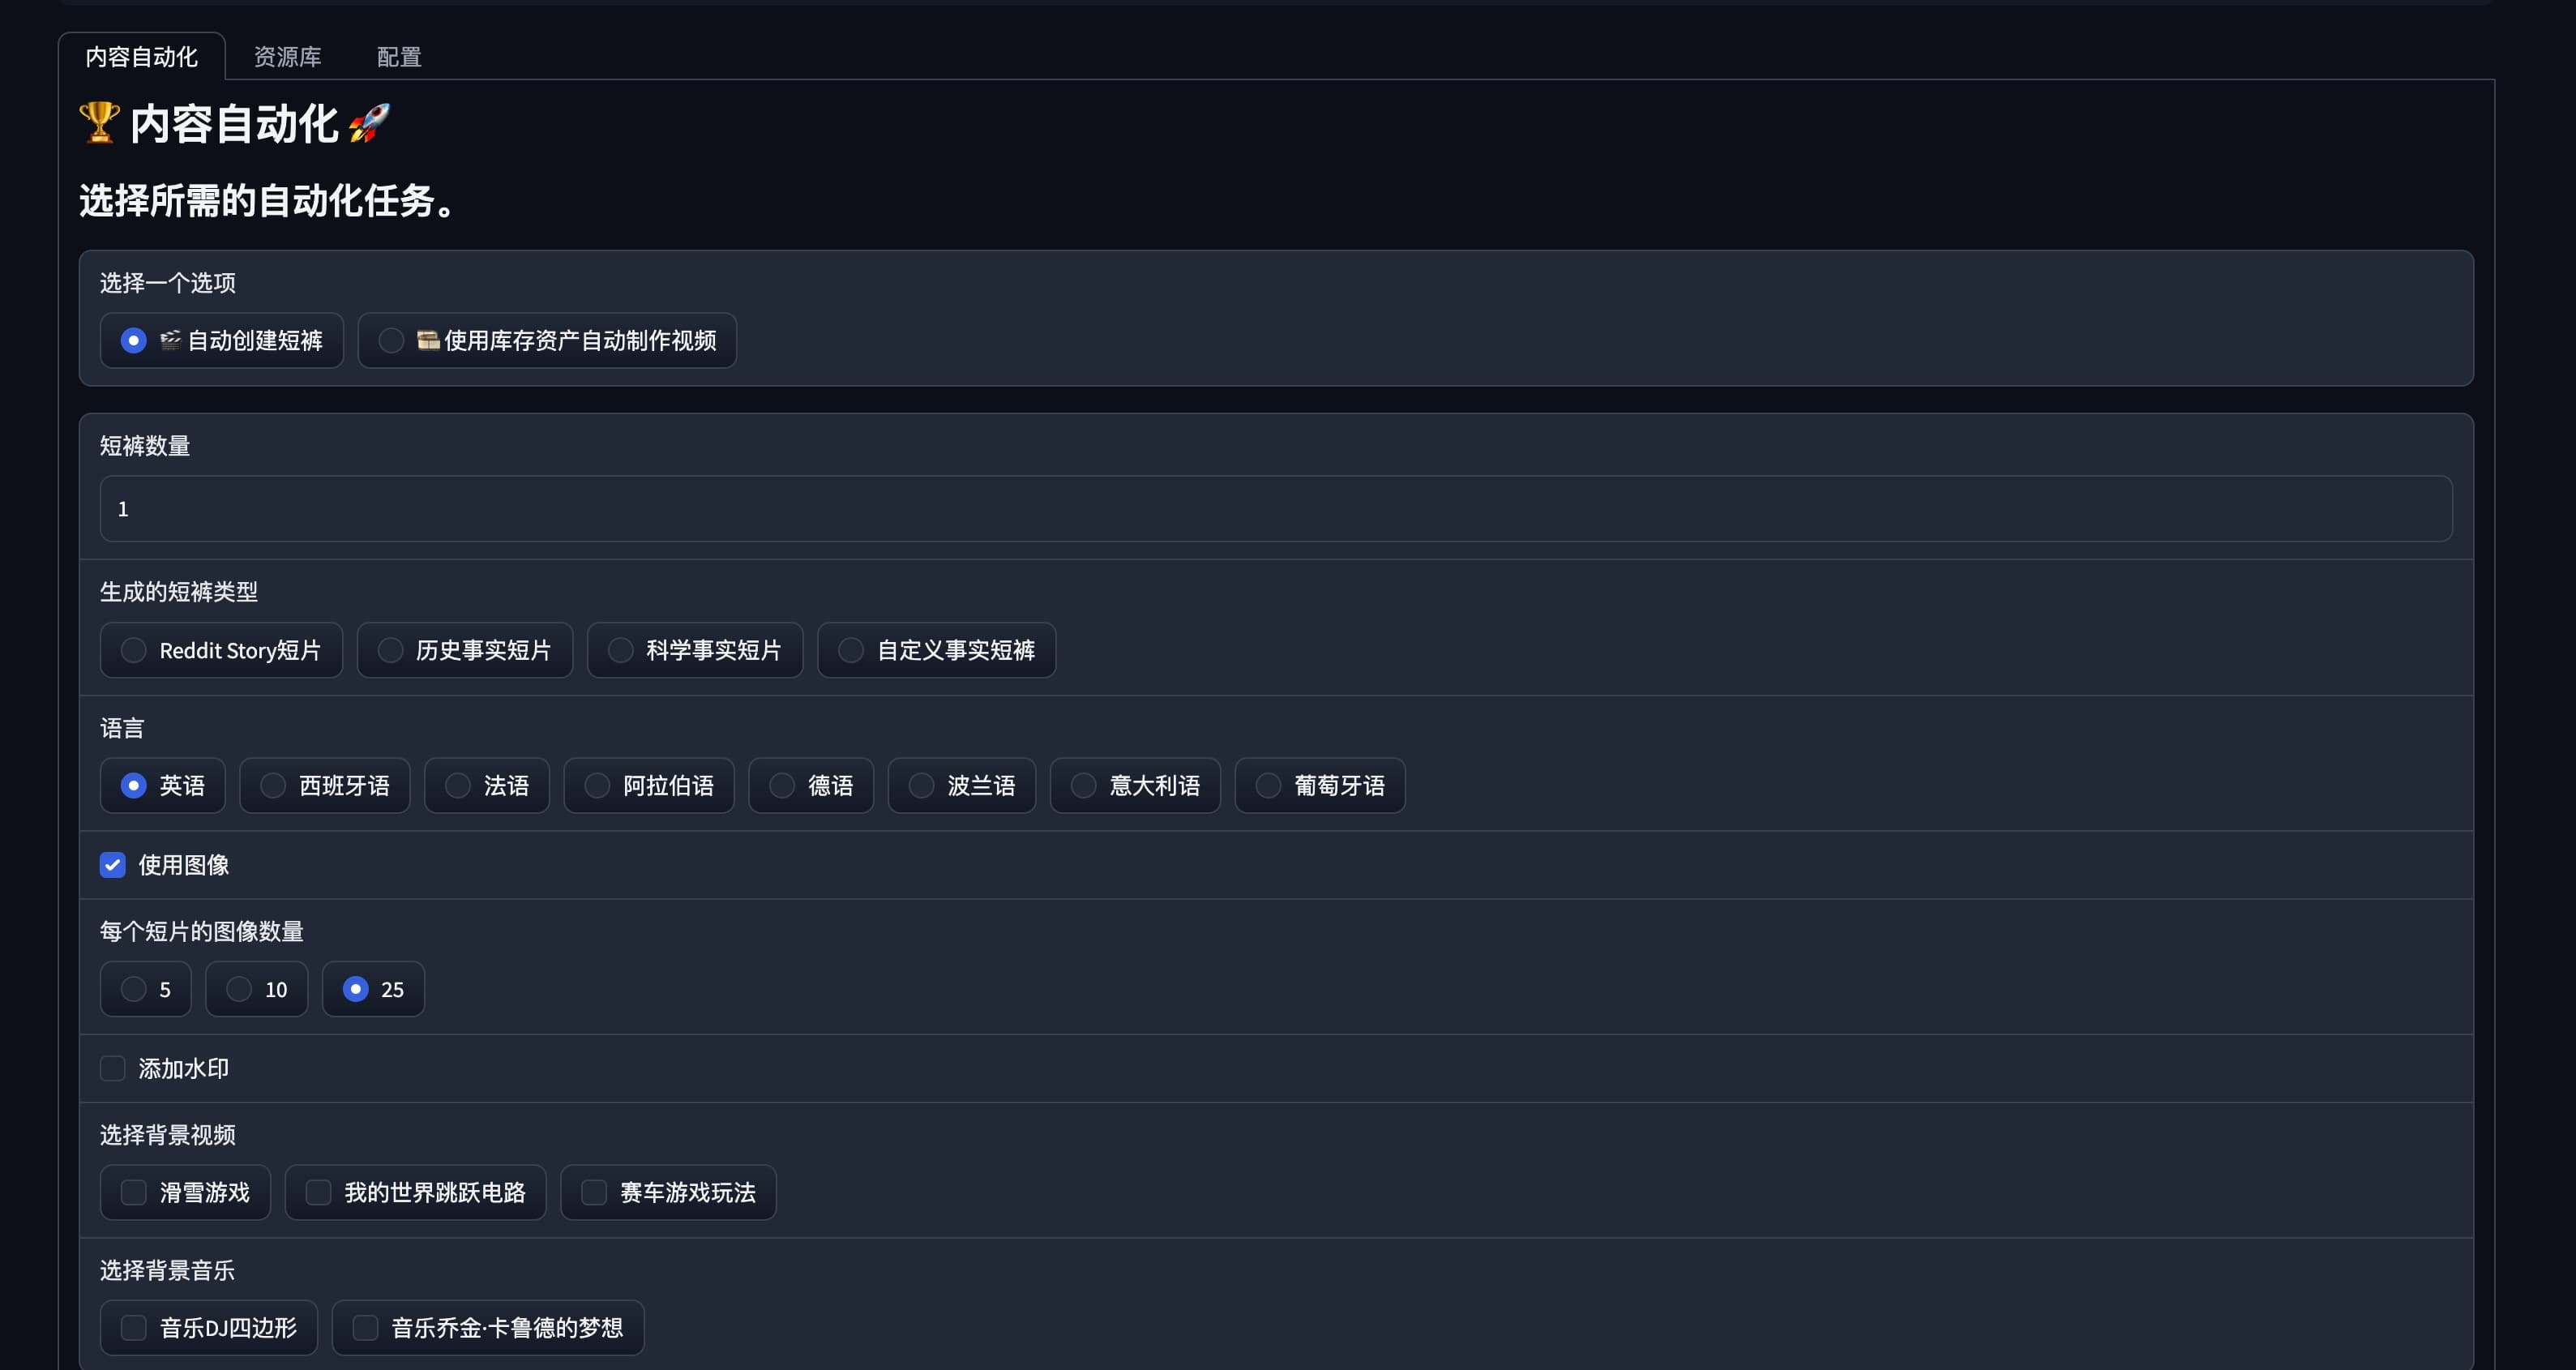2576x1370 pixels.
Task: Set images per short to 10
Action: point(239,990)
